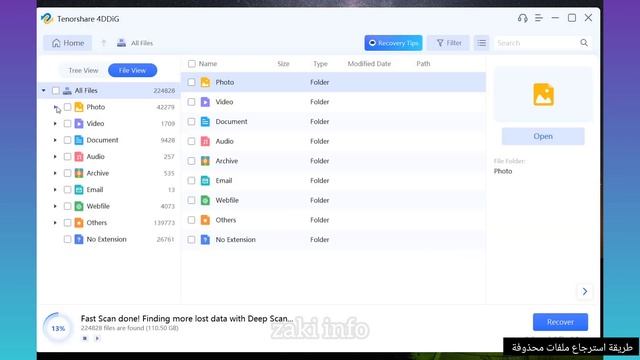Sort by Type column header
This screenshot has width=640, height=360.
(x=320, y=64)
